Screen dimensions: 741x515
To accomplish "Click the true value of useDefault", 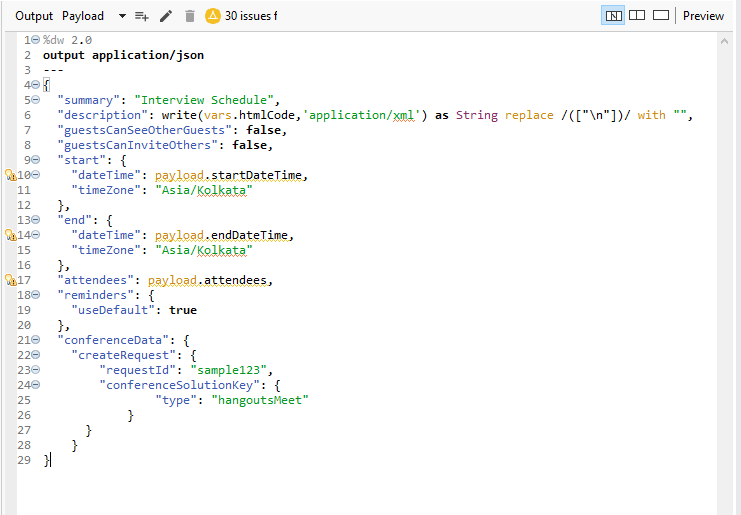I will pyautogui.click(x=183, y=310).
